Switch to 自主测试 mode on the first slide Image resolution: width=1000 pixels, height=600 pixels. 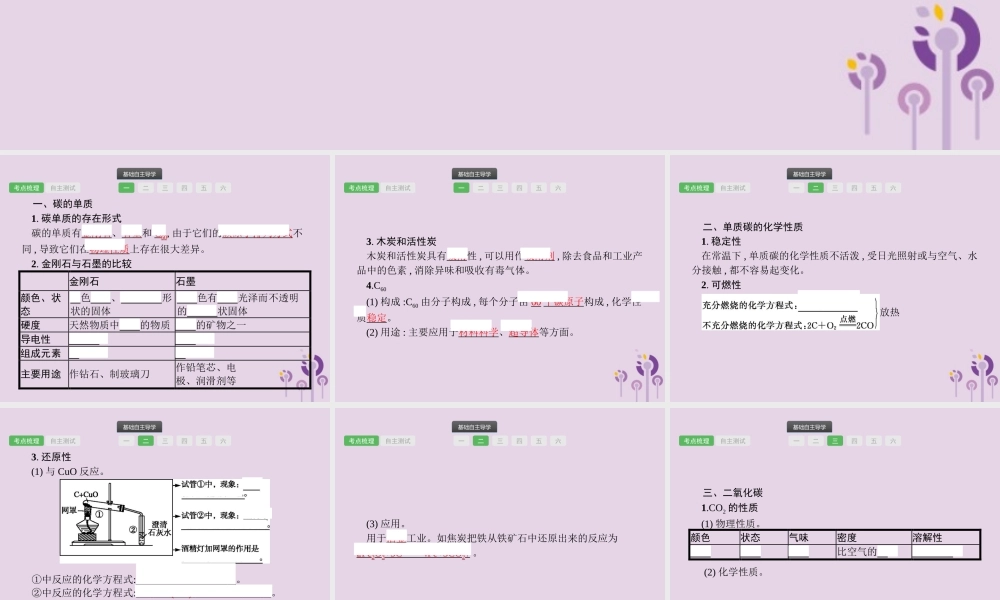tap(63, 186)
